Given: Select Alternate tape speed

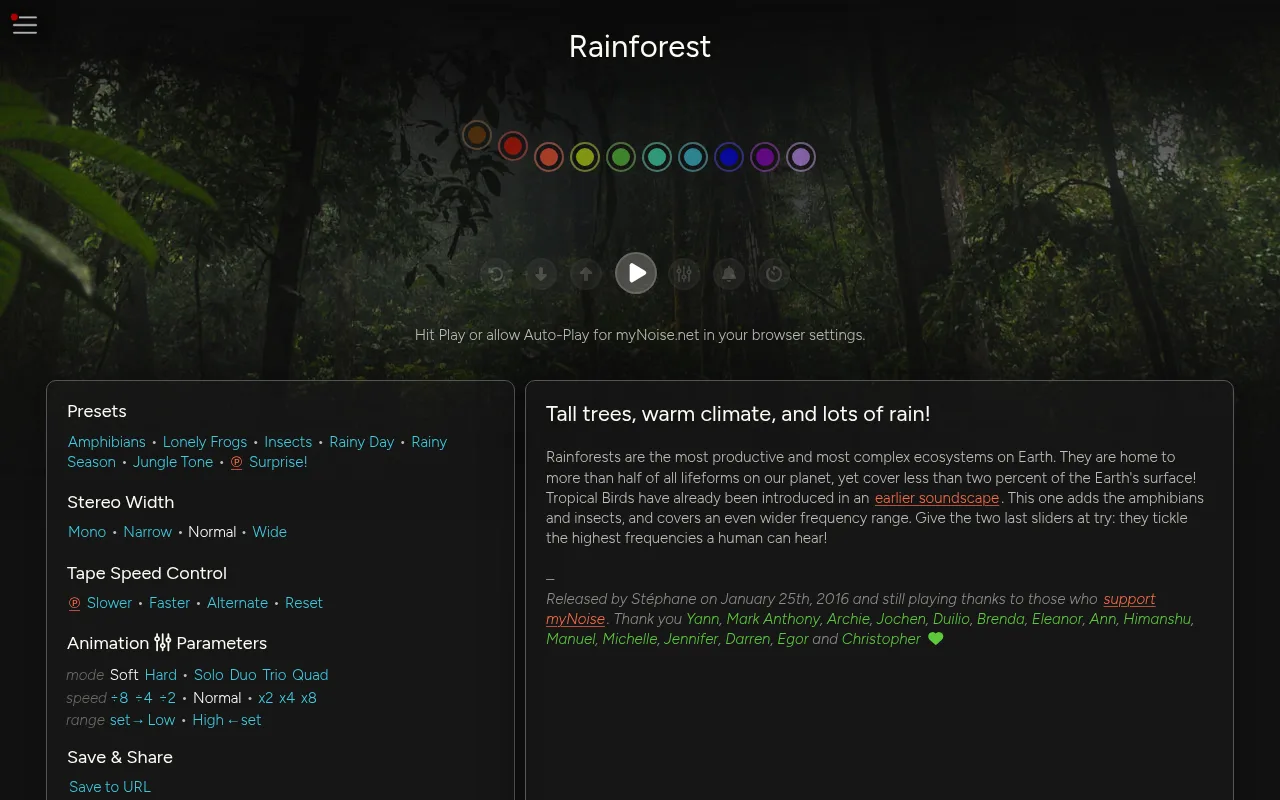Looking at the screenshot, I should [237, 603].
